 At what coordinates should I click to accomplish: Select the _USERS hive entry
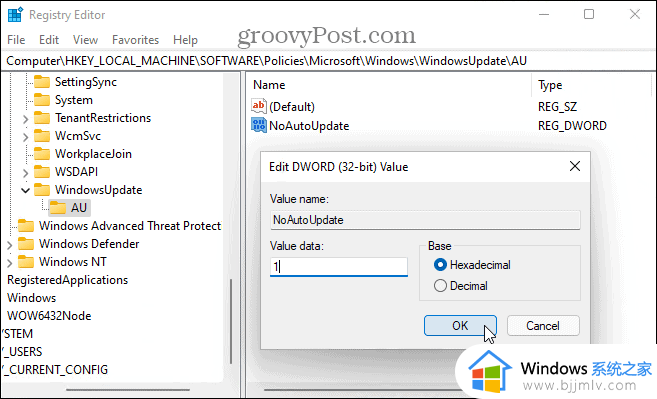[x=23, y=352]
